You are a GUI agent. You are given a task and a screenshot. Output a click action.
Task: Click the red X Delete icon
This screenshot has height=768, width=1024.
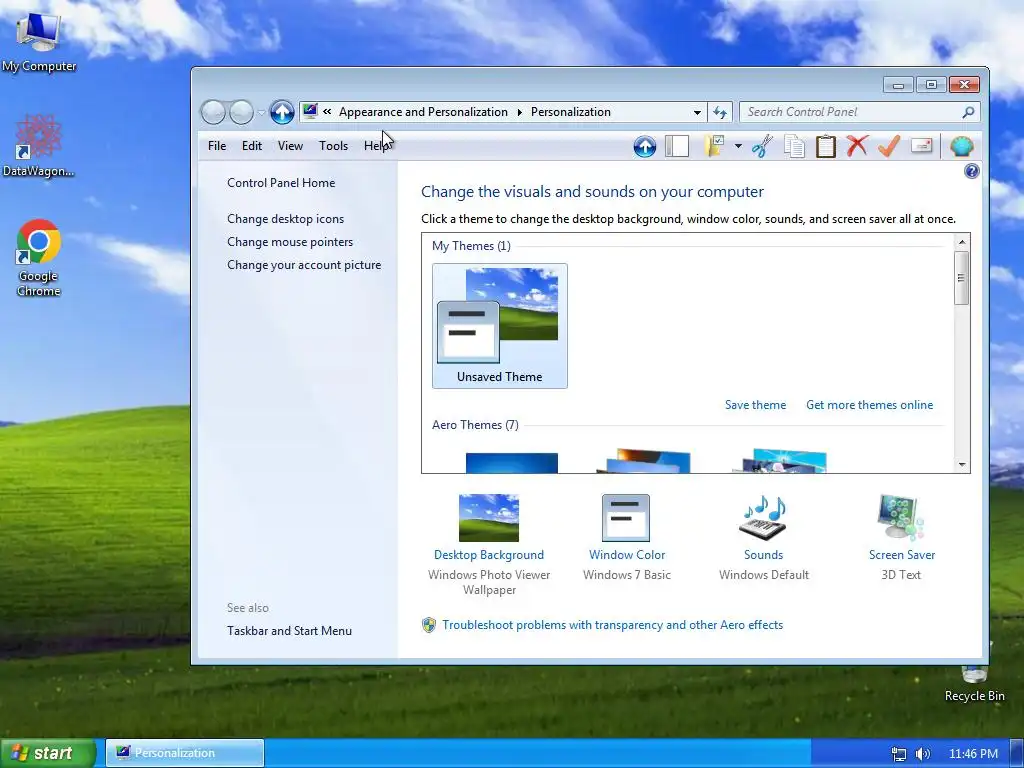click(x=857, y=146)
